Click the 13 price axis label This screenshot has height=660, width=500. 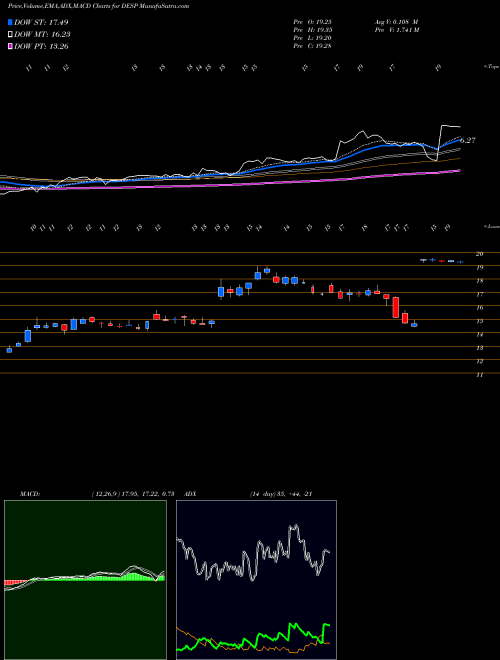coord(479,348)
